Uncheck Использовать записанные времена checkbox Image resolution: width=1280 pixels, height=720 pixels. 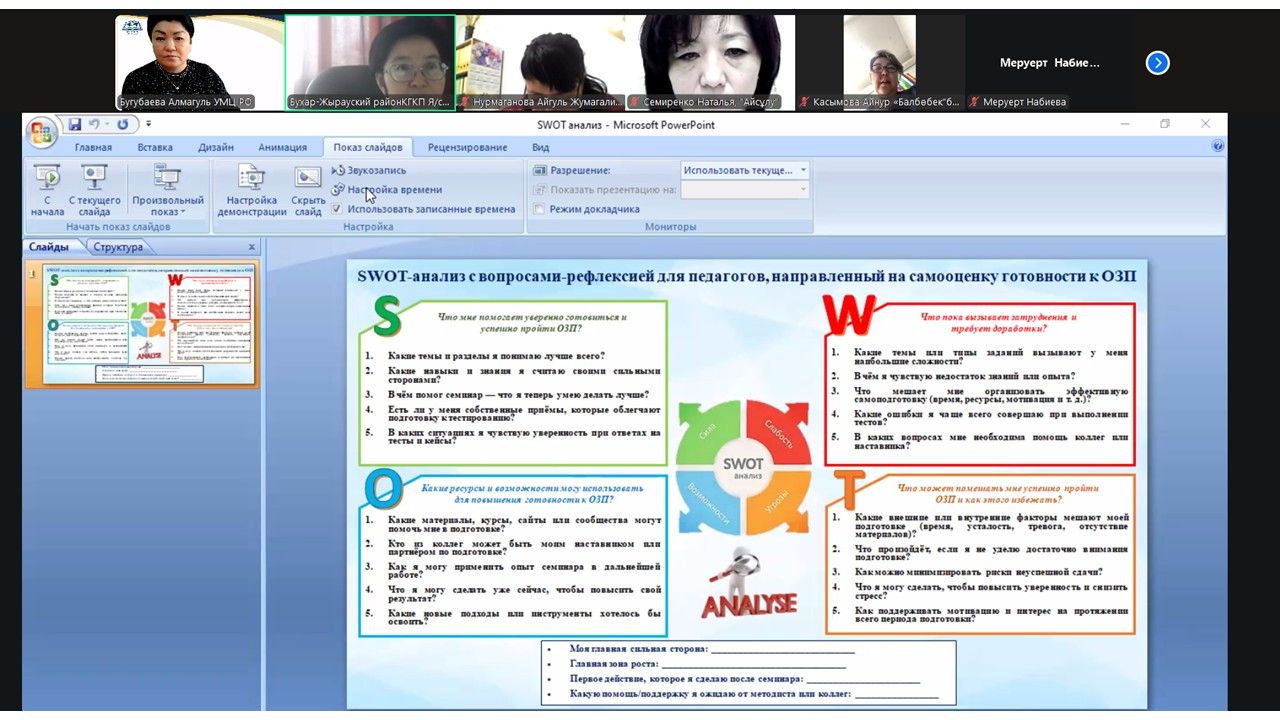[x=338, y=209]
